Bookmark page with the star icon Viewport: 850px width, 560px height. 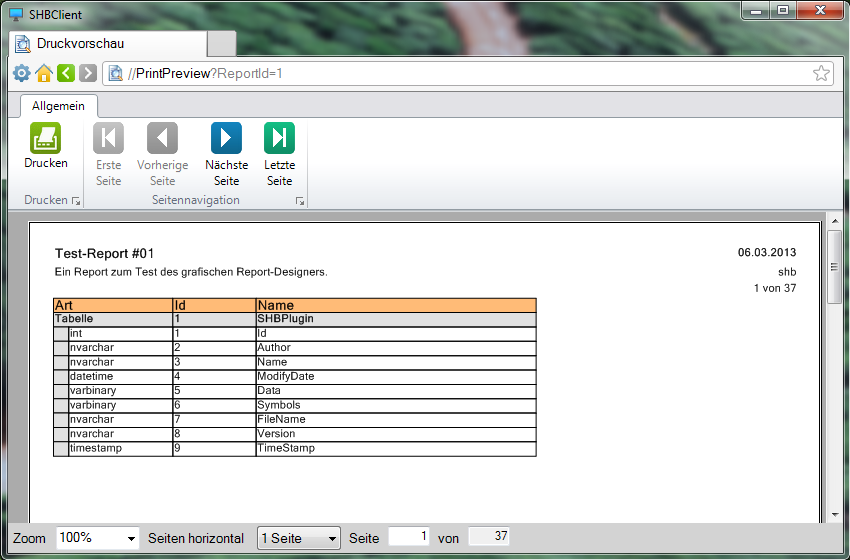click(821, 73)
